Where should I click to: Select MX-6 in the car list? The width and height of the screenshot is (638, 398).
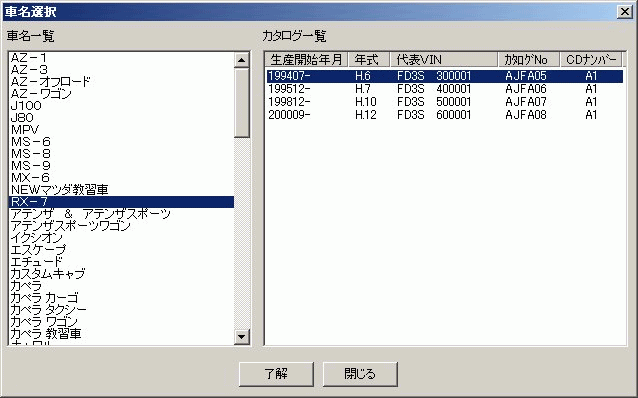click(121, 178)
